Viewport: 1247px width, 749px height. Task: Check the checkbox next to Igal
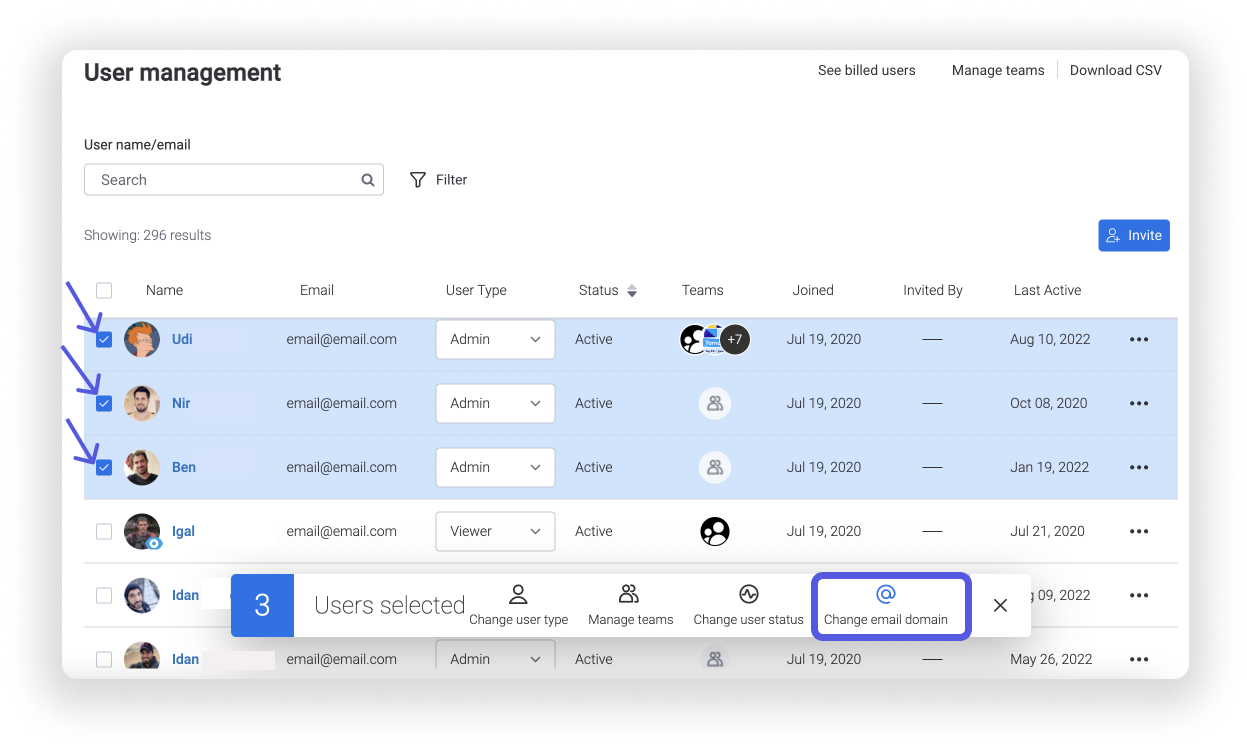click(104, 531)
